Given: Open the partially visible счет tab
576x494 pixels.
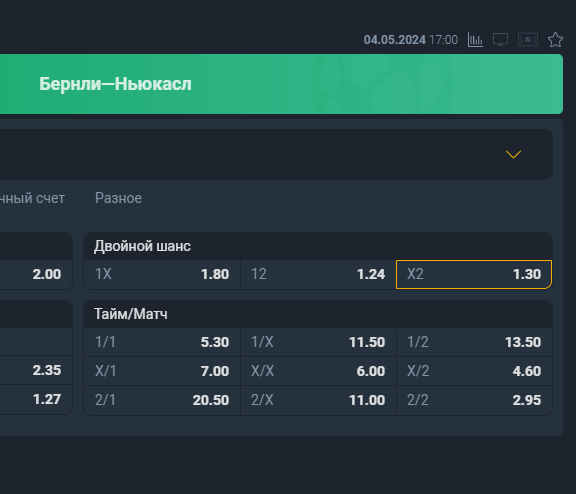Looking at the screenshot, I should click(32, 198).
